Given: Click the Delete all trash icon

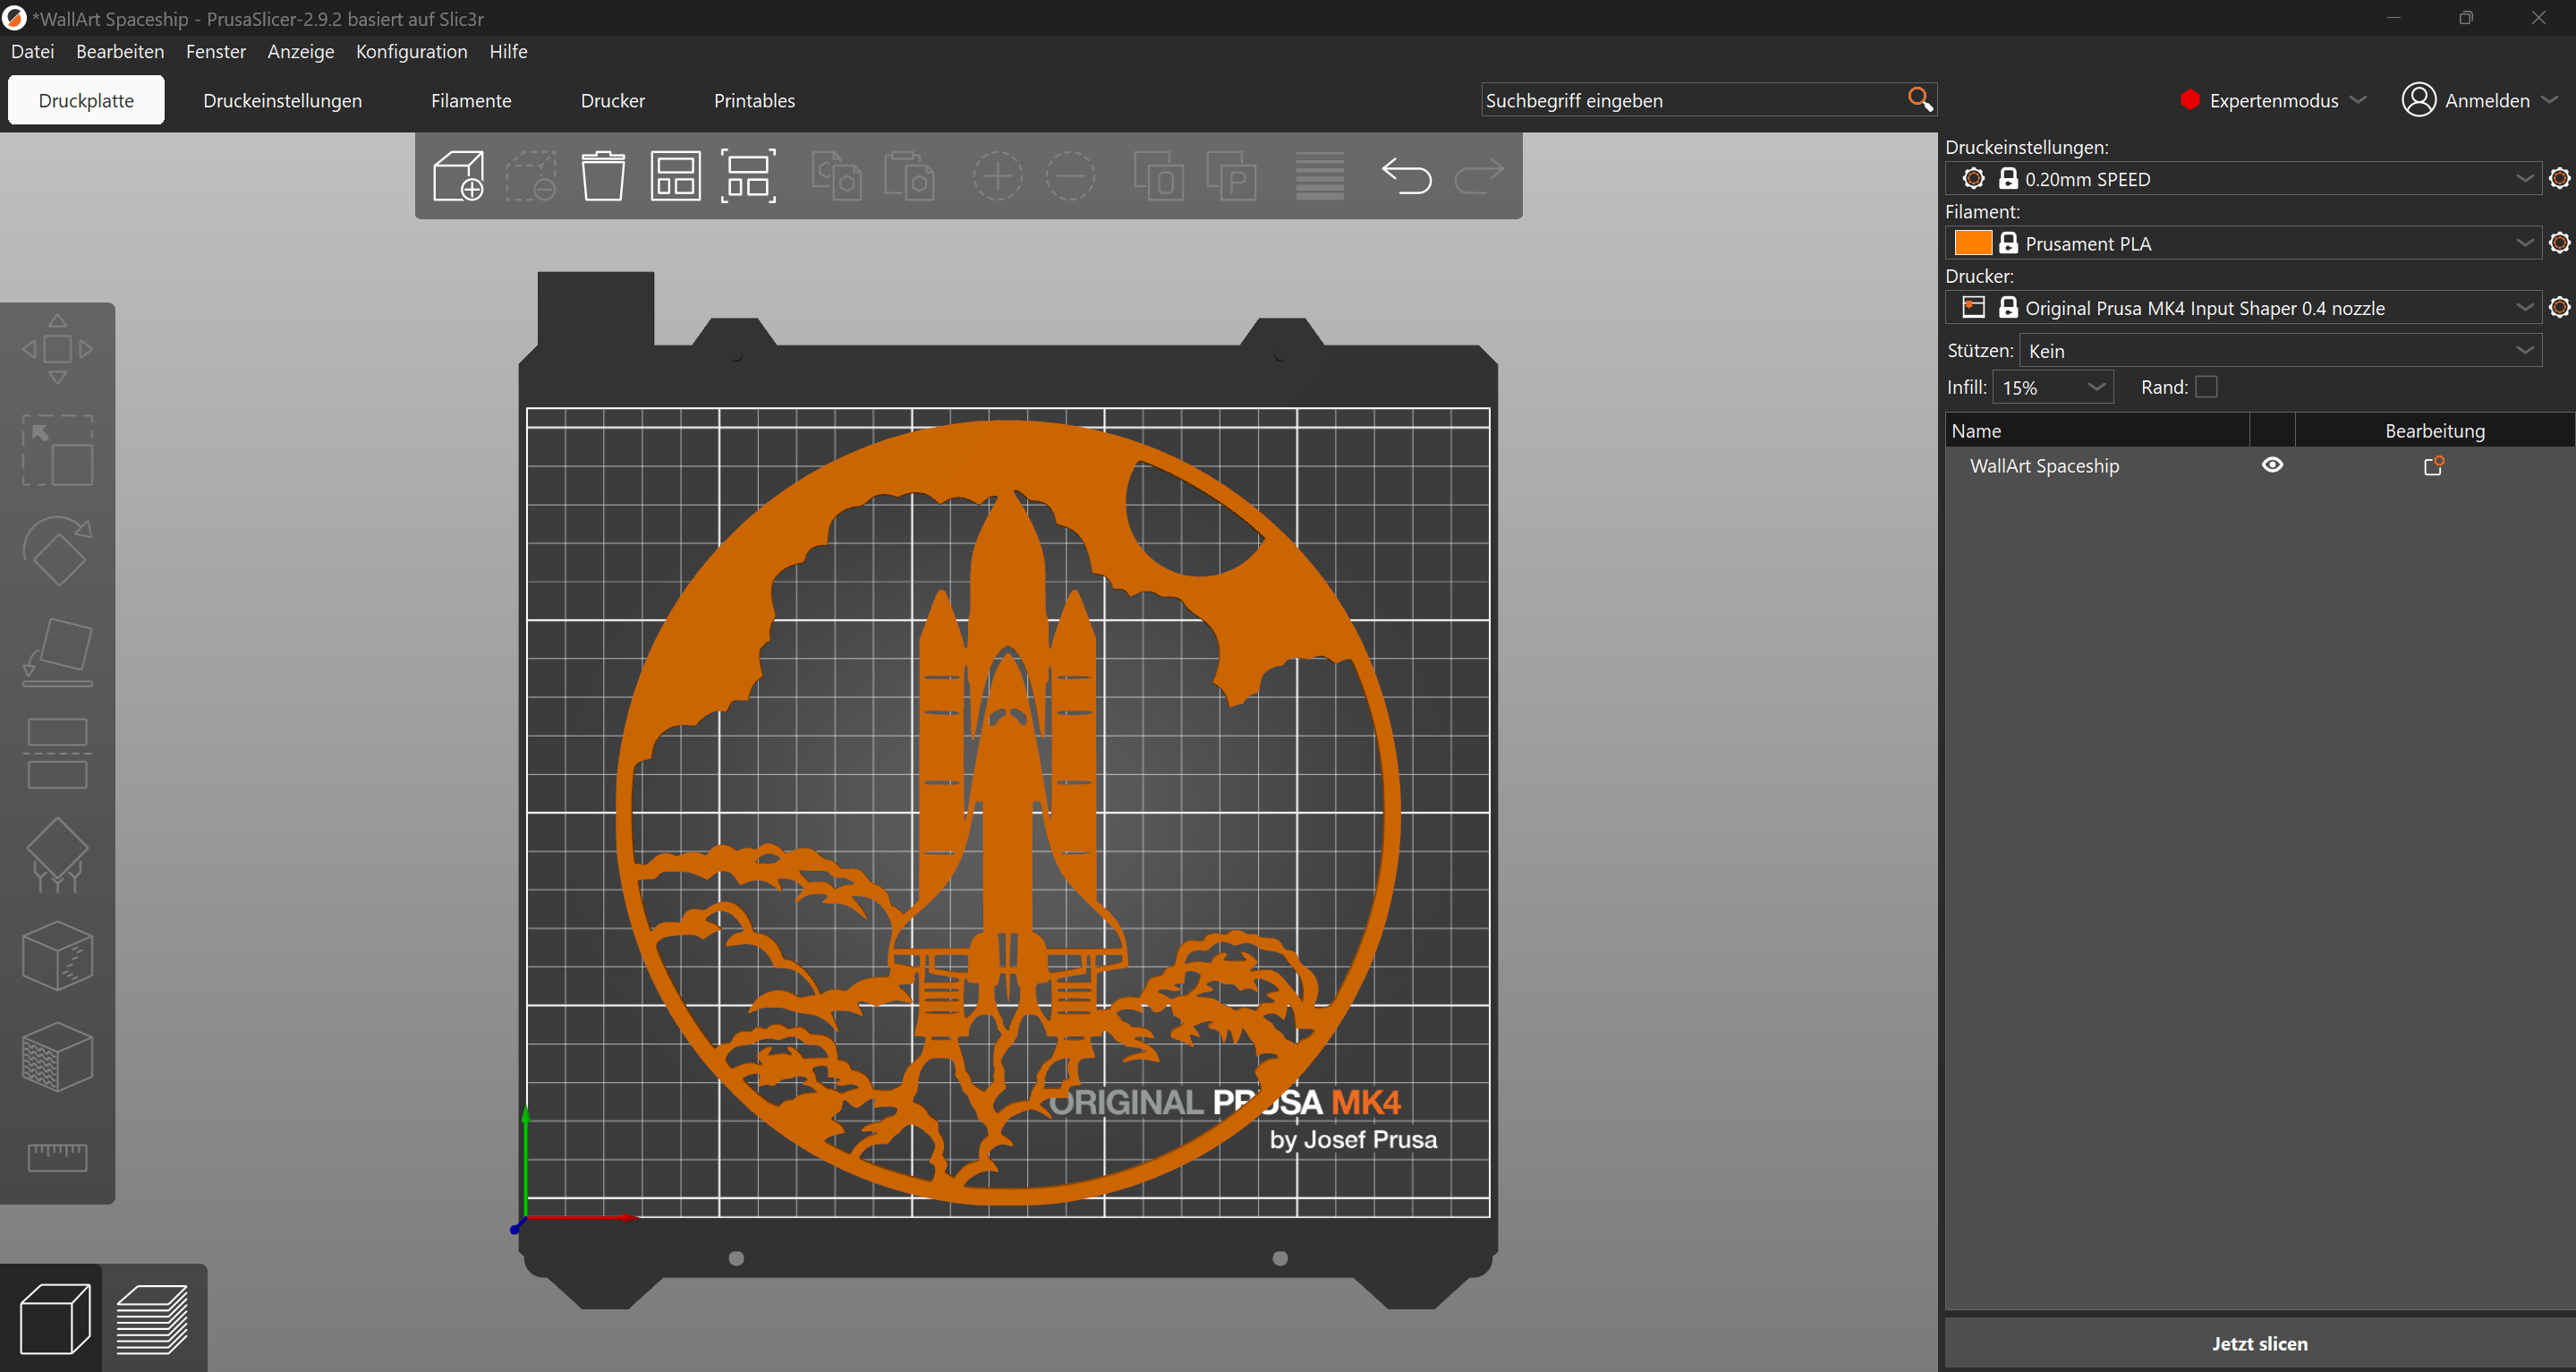Looking at the screenshot, I should click(x=603, y=176).
